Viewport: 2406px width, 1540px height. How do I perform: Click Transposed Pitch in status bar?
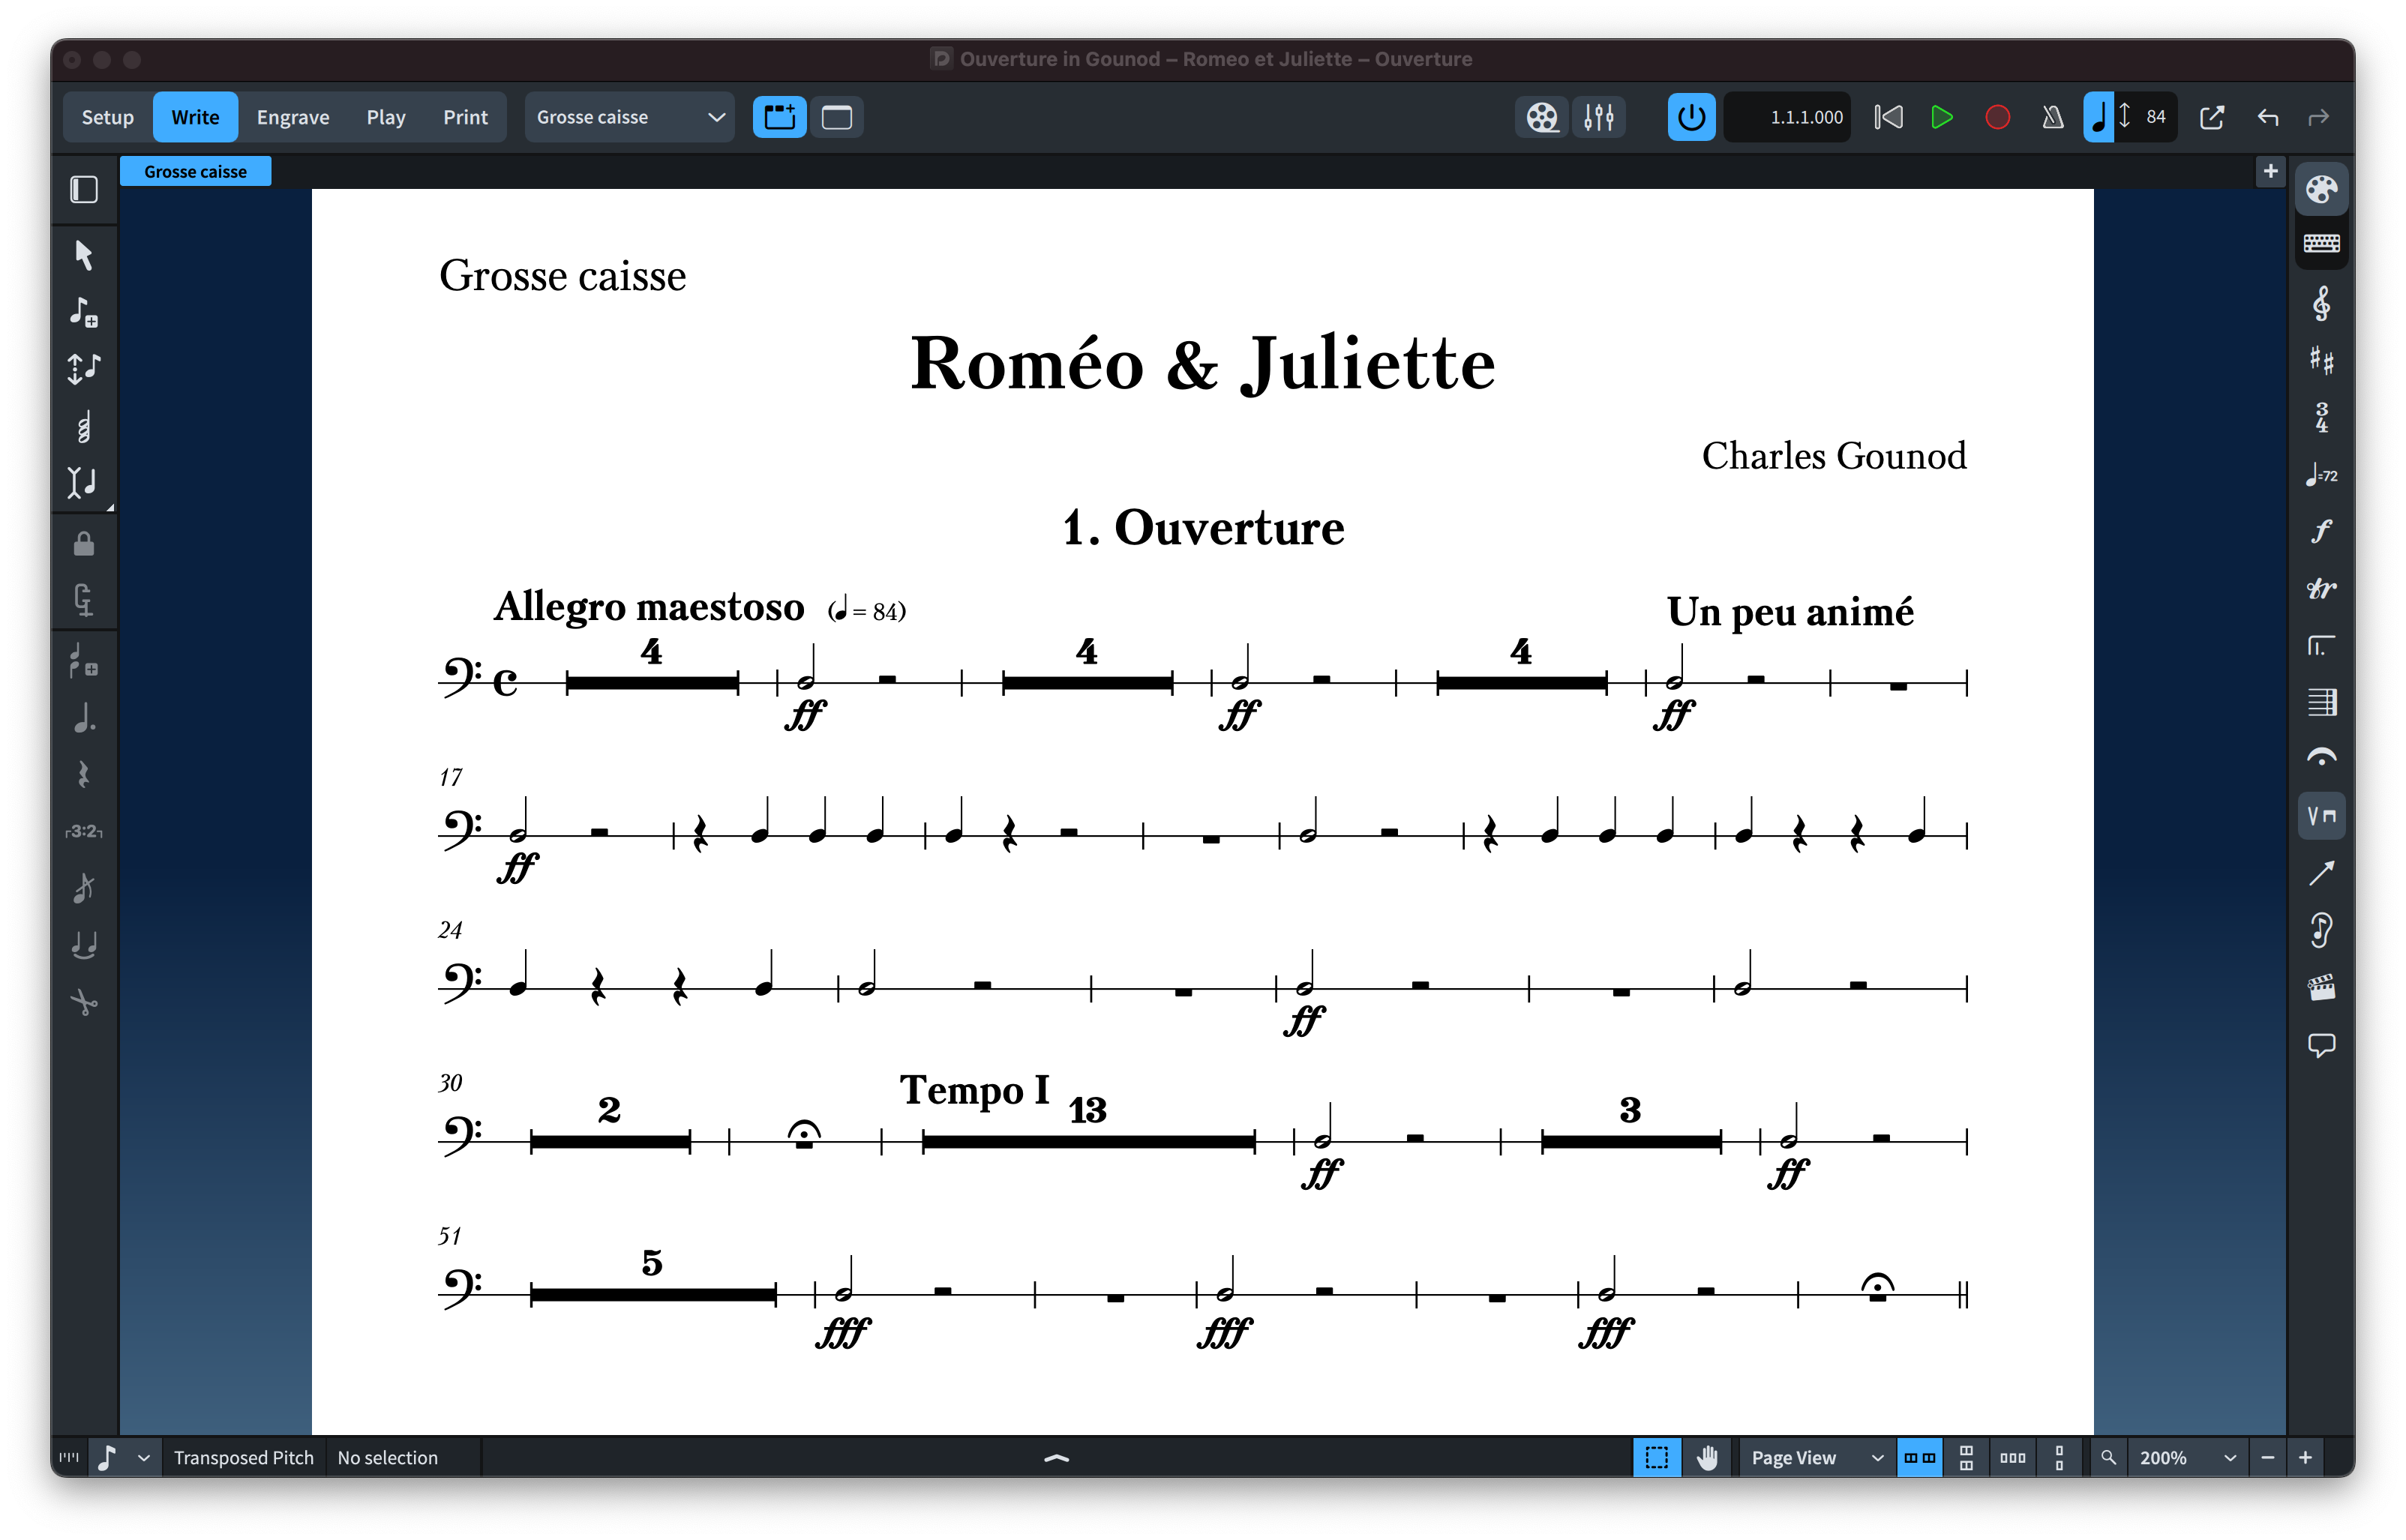[243, 1458]
